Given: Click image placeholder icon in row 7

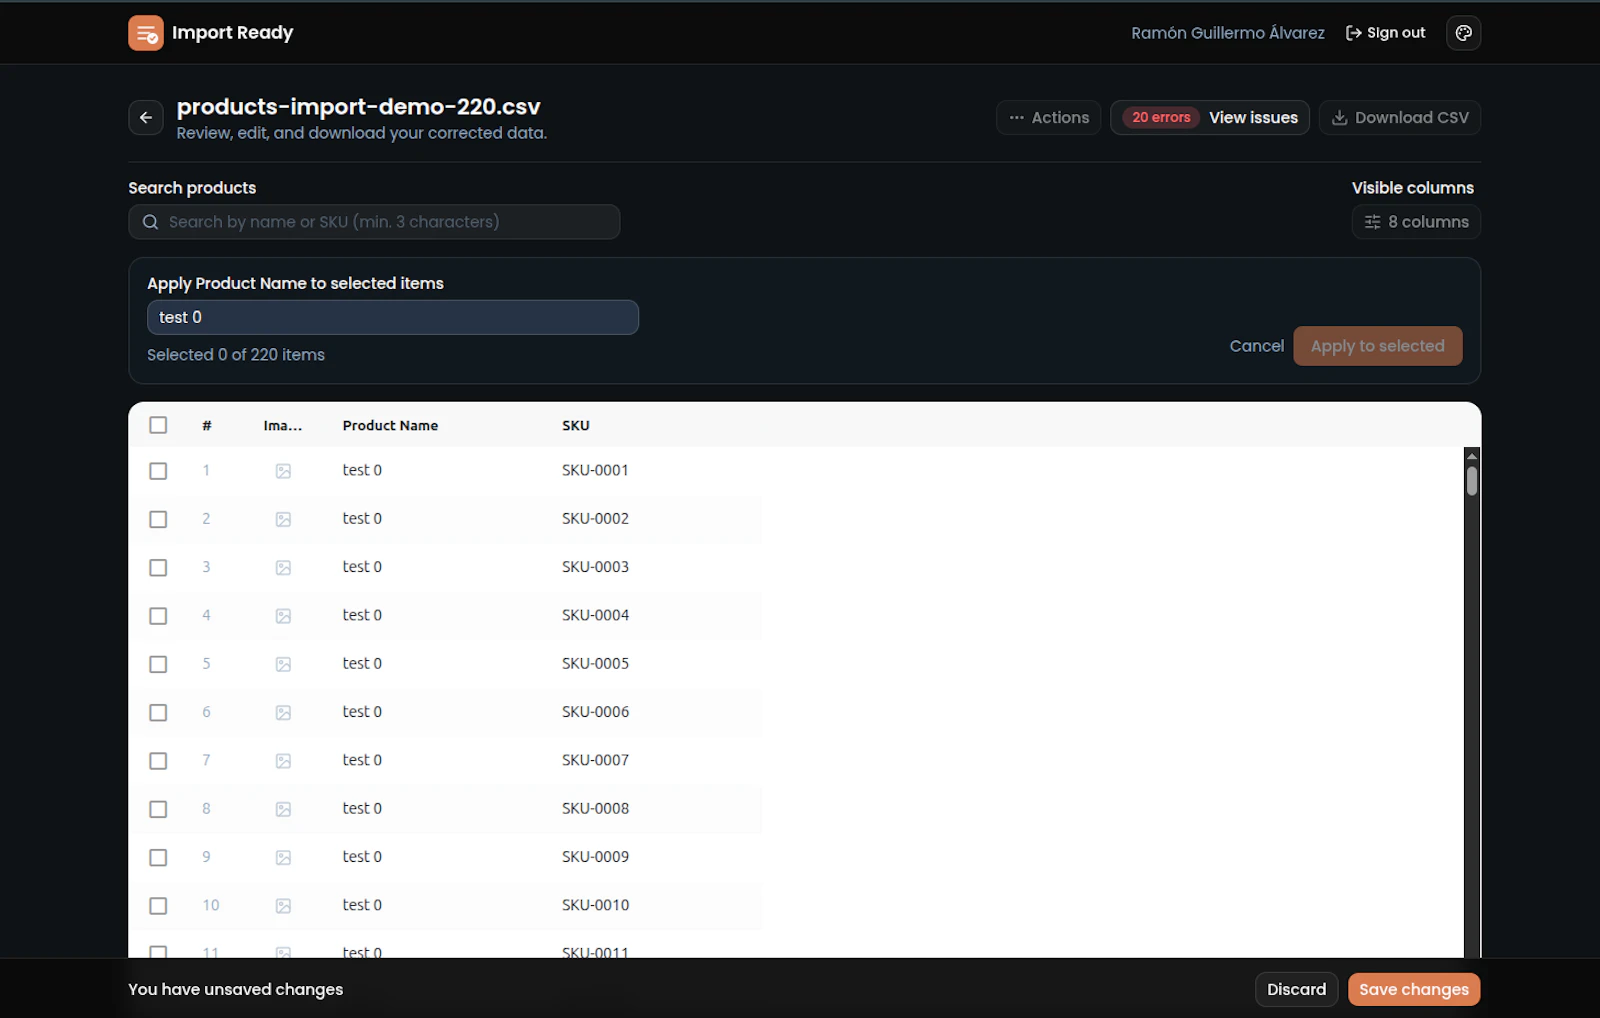Looking at the screenshot, I should [283, 761].
